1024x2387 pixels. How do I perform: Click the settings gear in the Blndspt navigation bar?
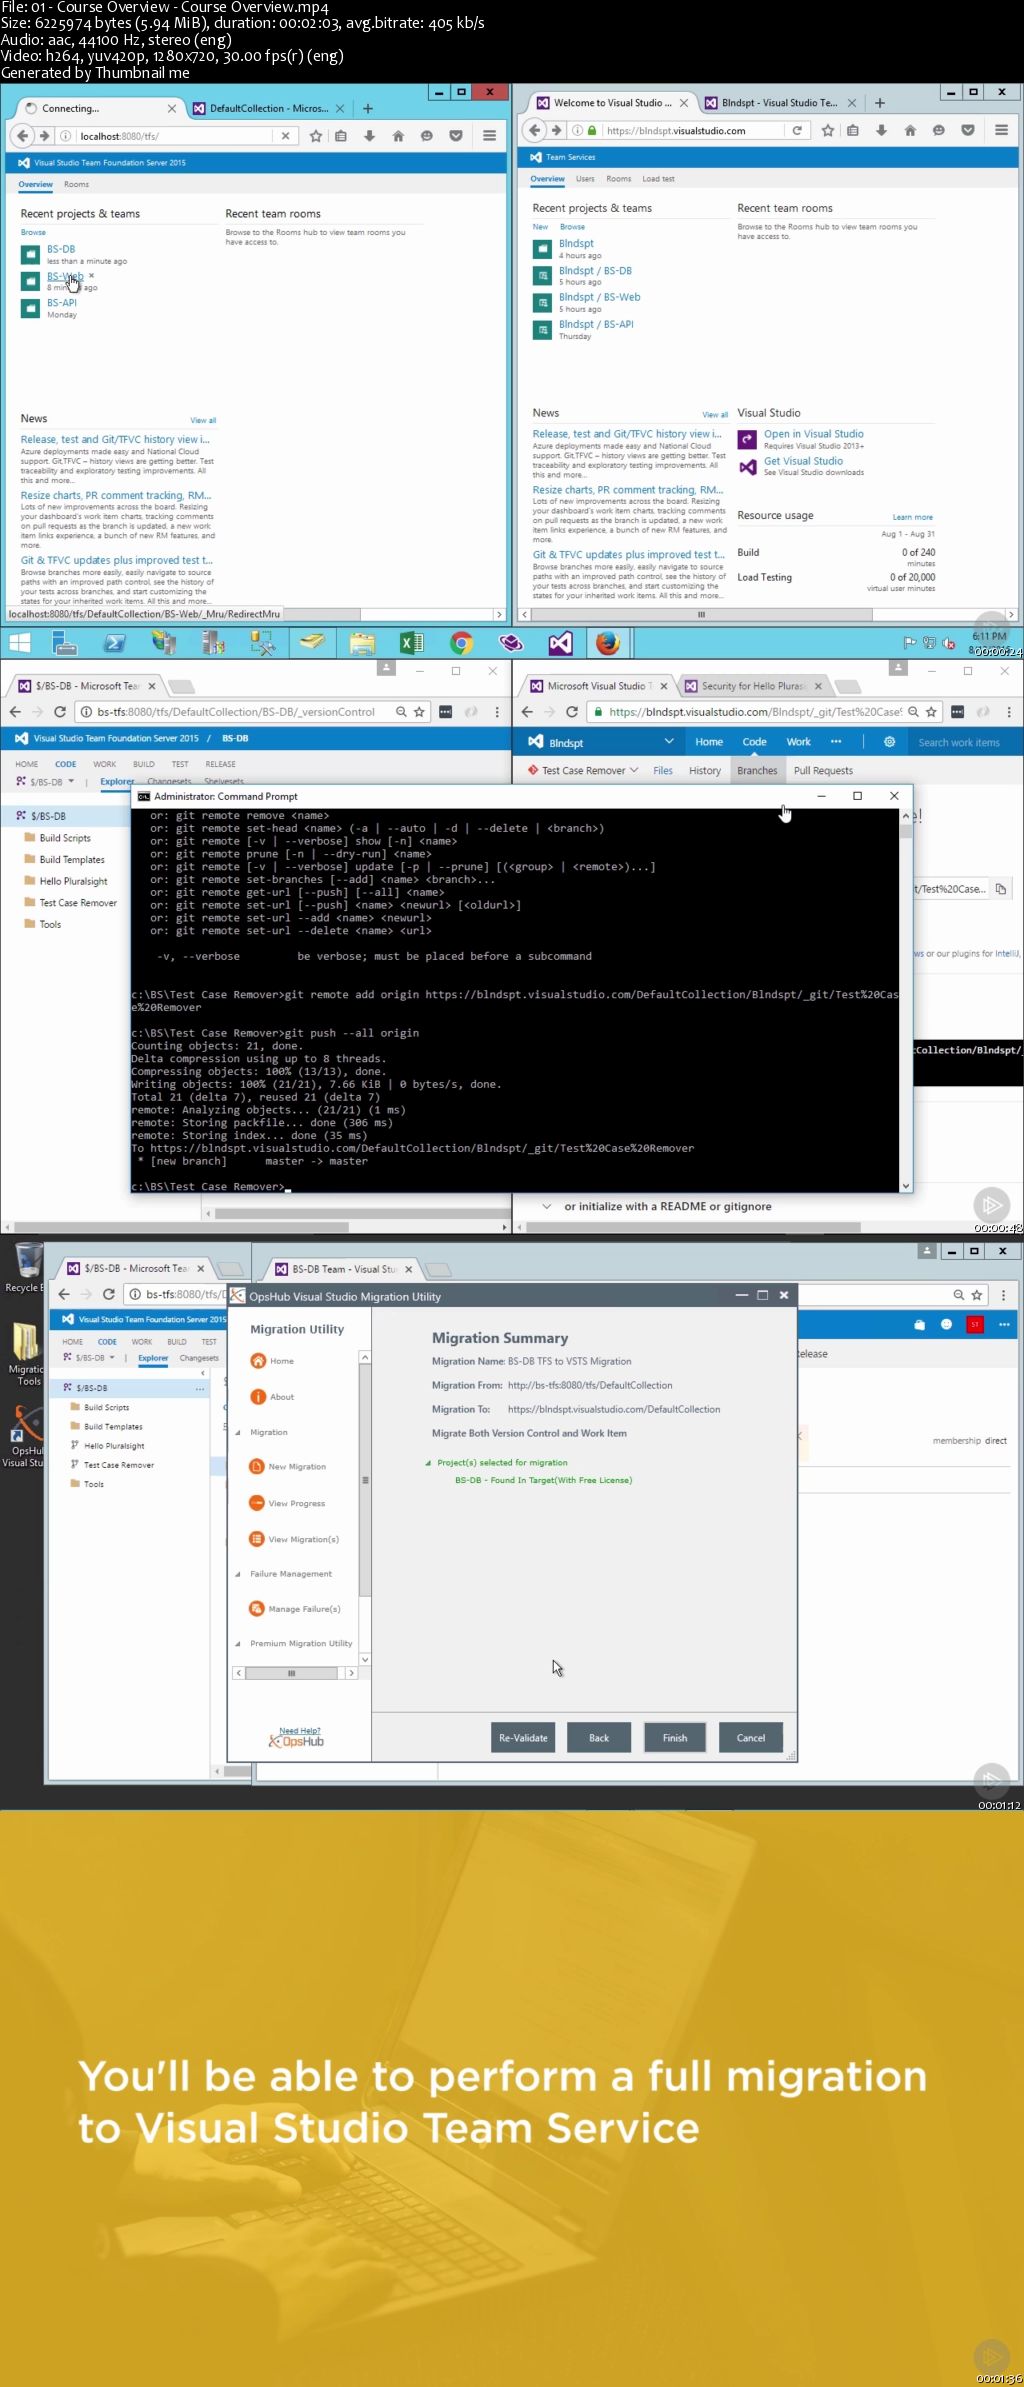click(x=889, y=742)
